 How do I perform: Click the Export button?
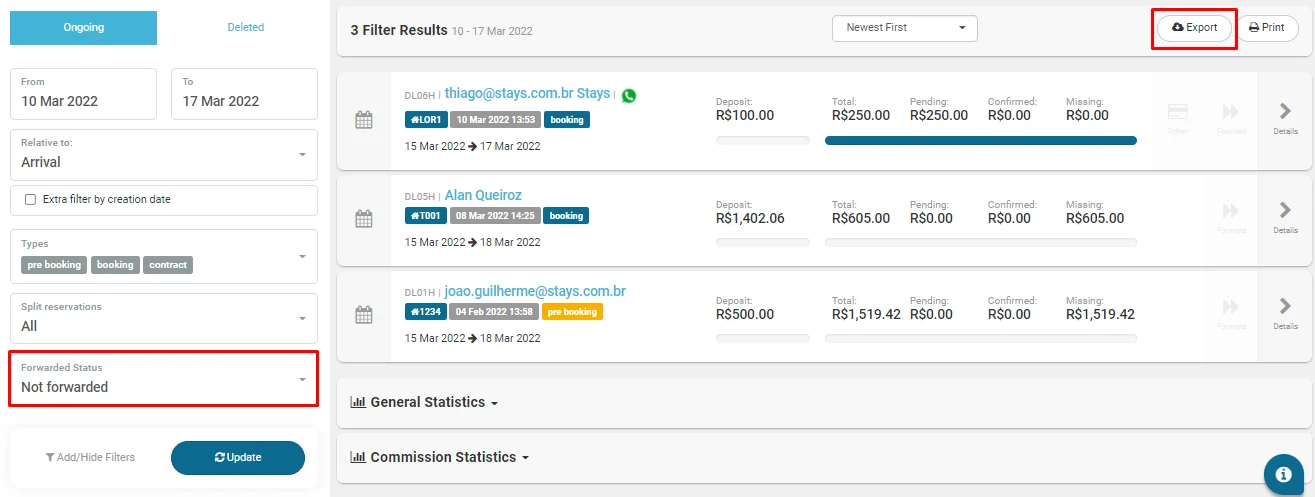tap(1194, 28)
